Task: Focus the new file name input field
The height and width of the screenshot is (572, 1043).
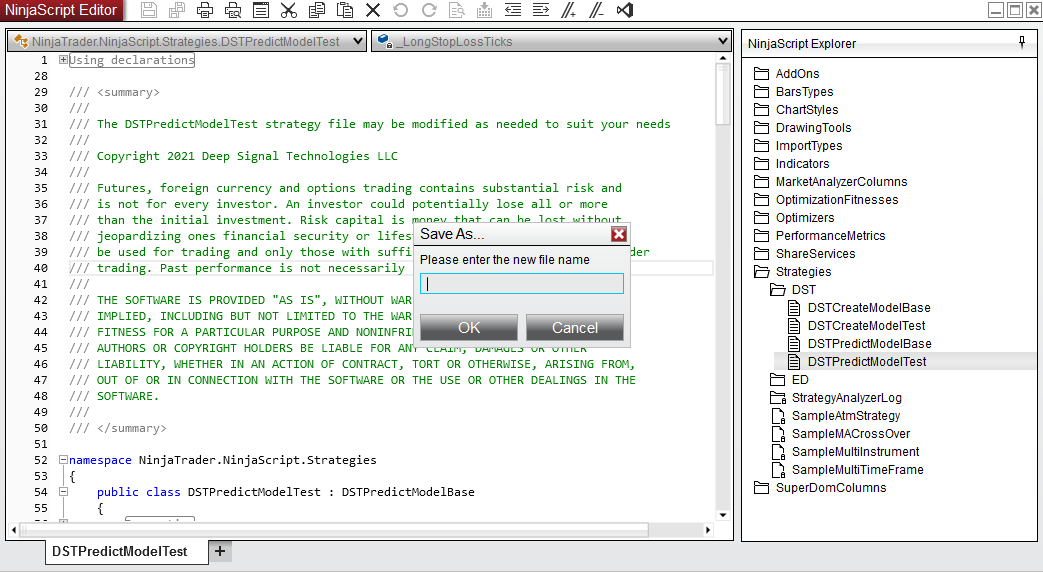Action: (522, 283)
